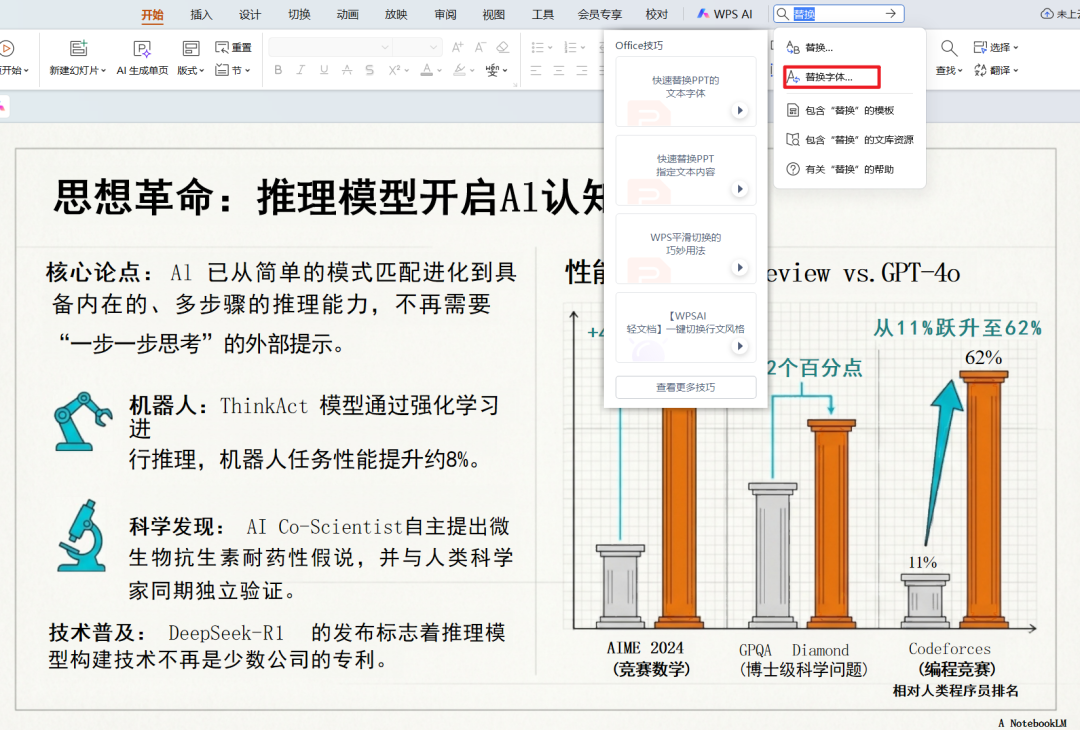Click the 查看更多技巧 button
Image resolution: width=1080 pixels, height=730 pixels.
[685, 387]
